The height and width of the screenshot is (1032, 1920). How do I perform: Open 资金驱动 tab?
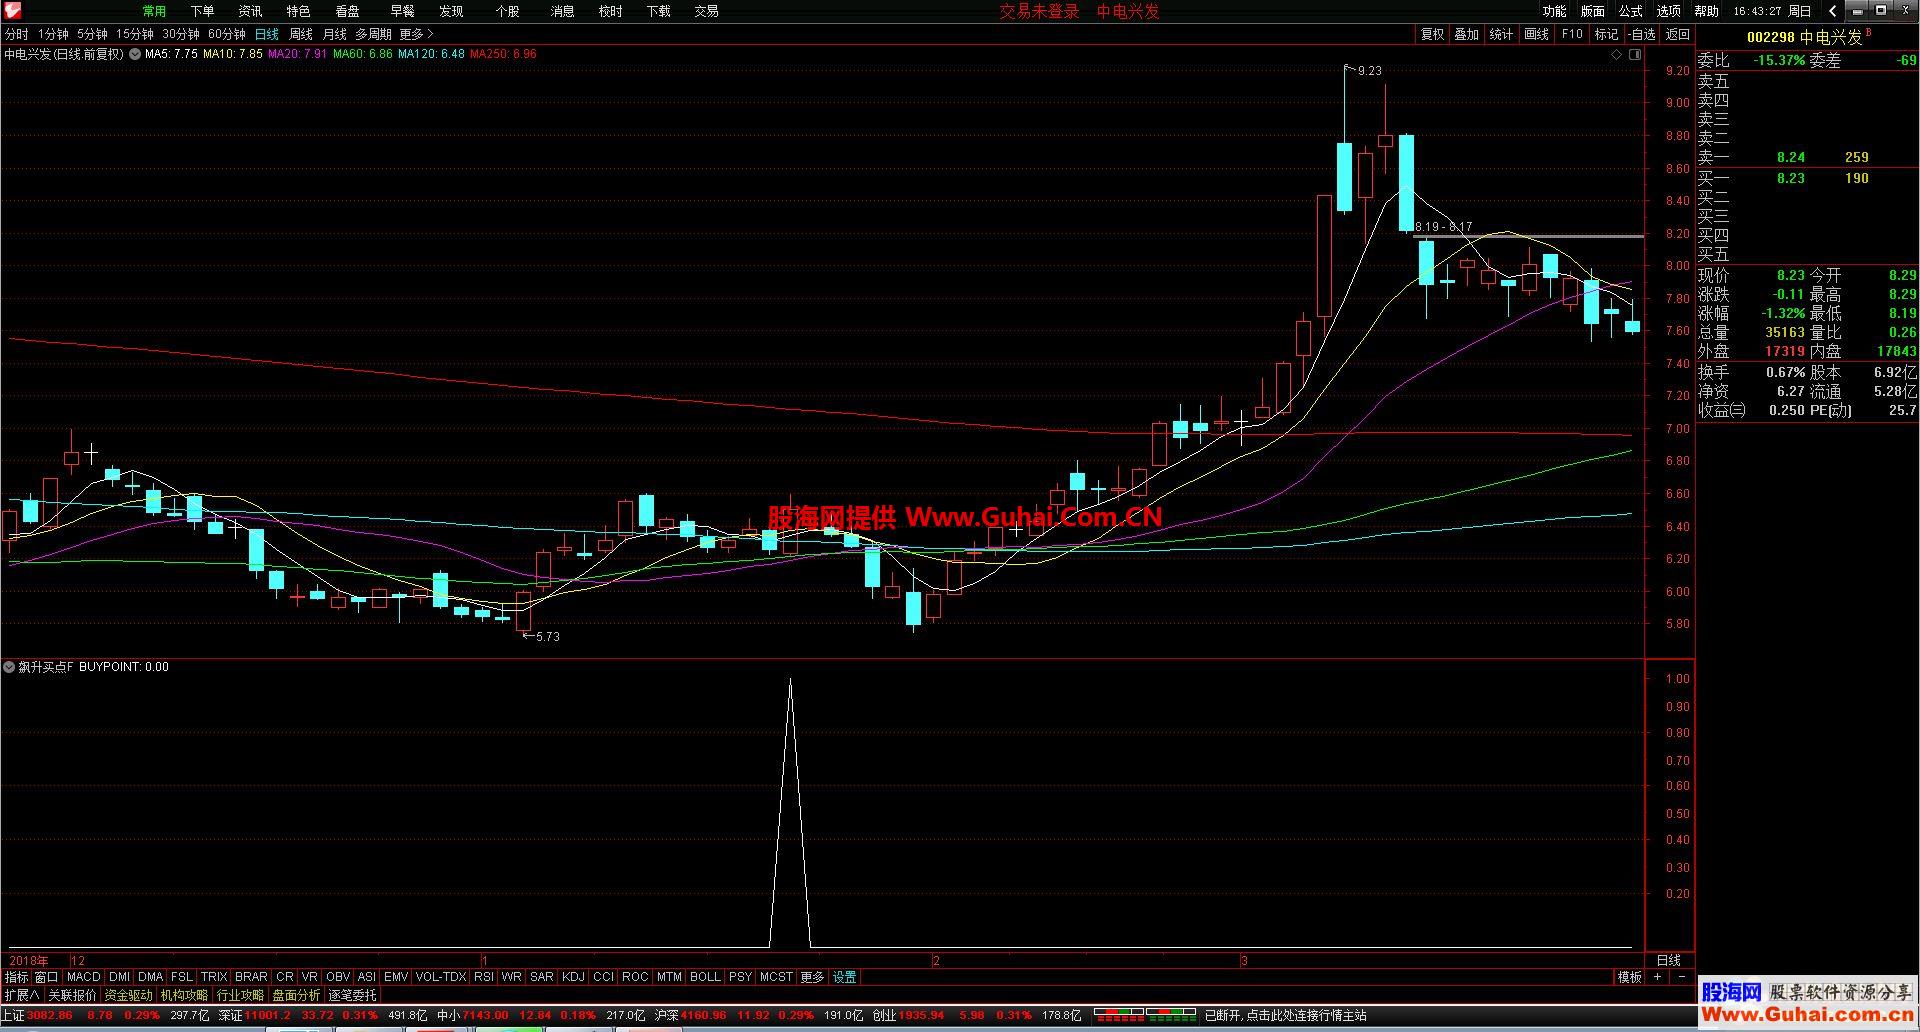click(x=128, y=995)
